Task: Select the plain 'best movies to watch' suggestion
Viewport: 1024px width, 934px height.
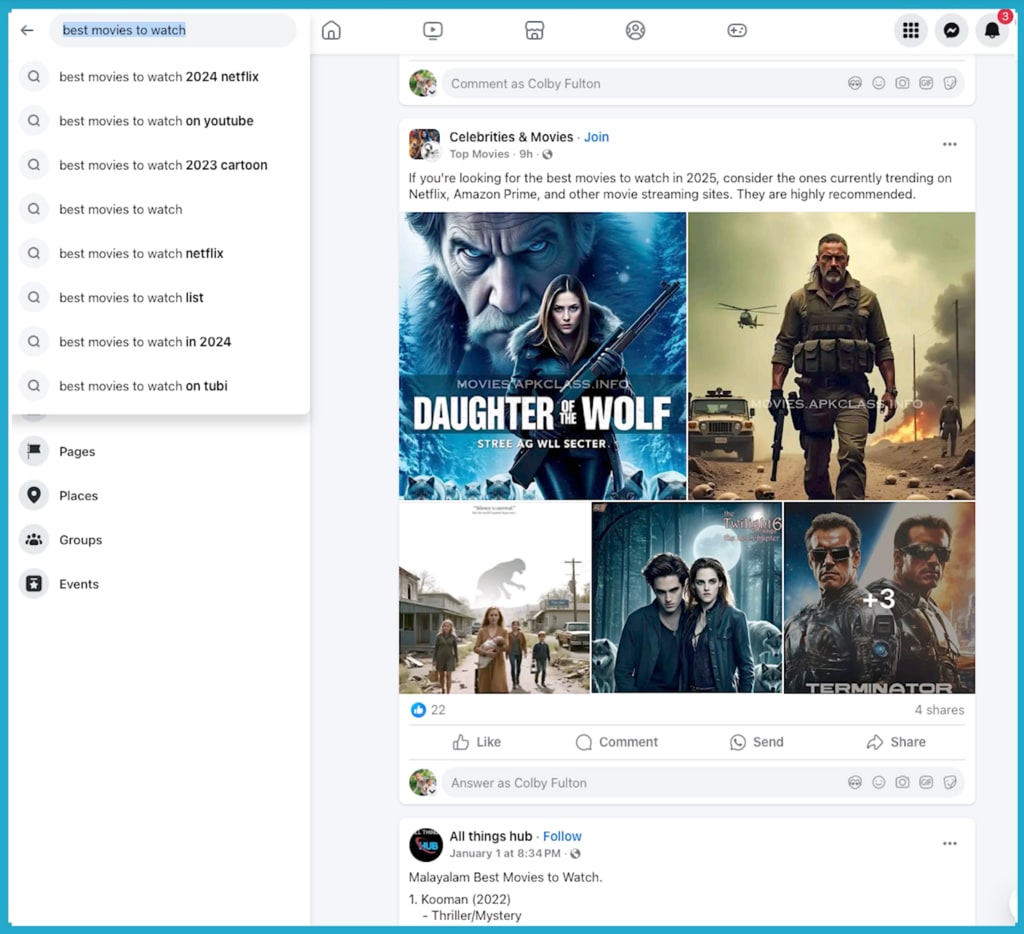Action: pos(160,210)
